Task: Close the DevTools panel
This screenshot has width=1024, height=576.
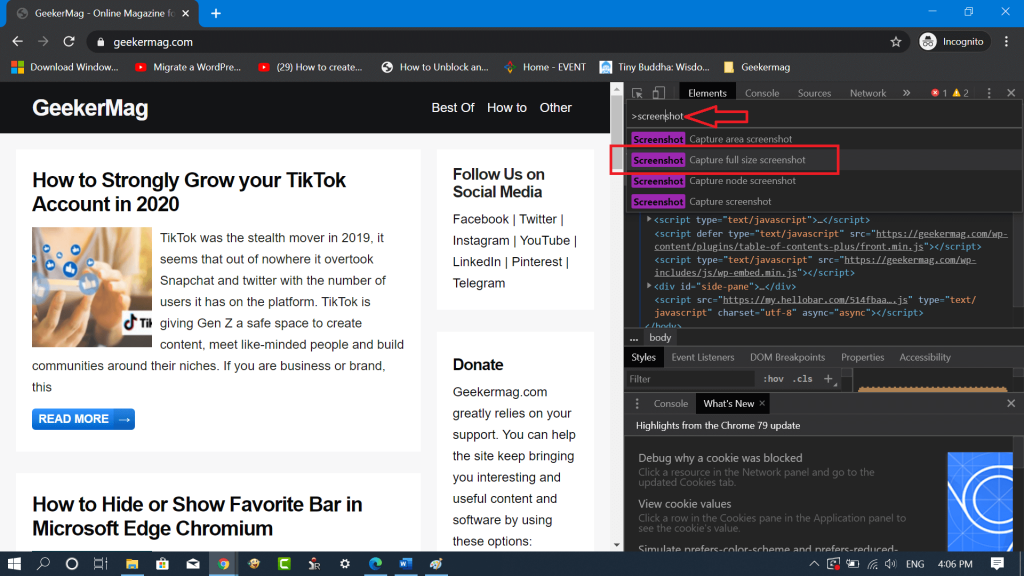Action: 1011,93
